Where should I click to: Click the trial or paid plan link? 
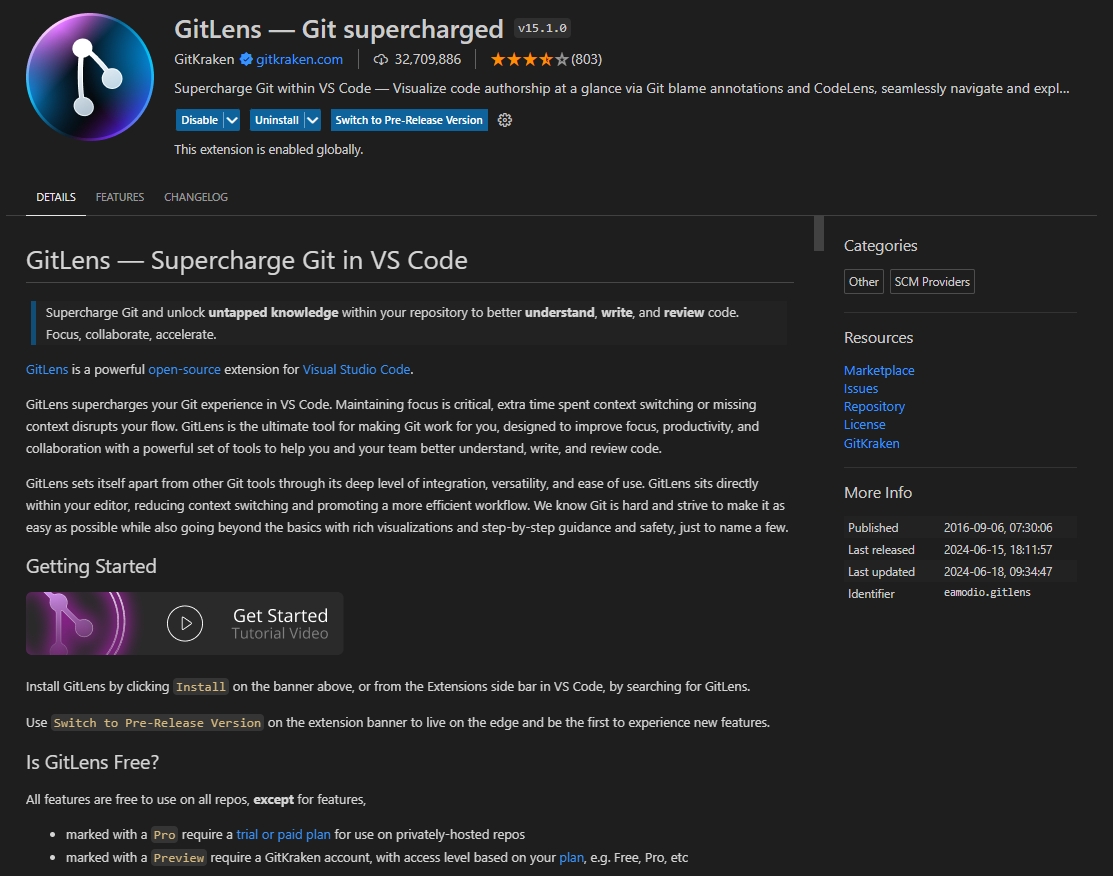coord(283,834)
